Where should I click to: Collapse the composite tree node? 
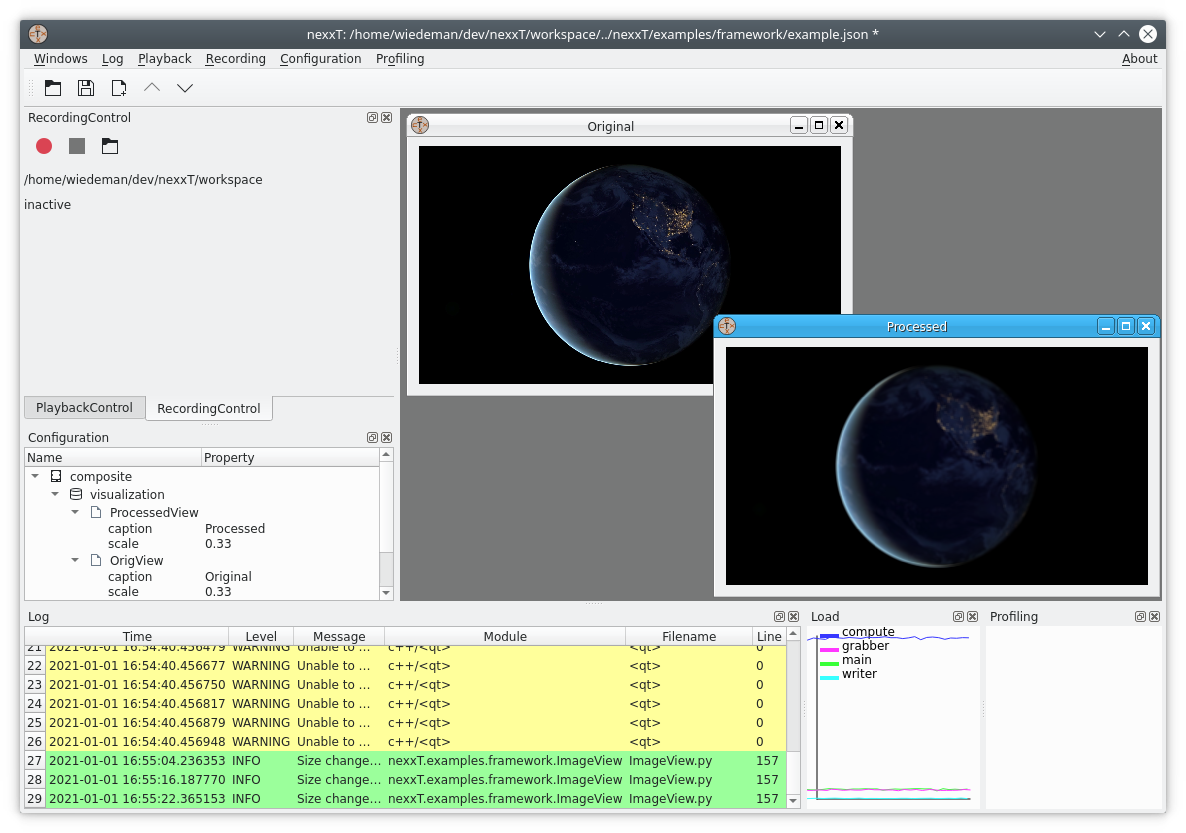click(35, 476)
